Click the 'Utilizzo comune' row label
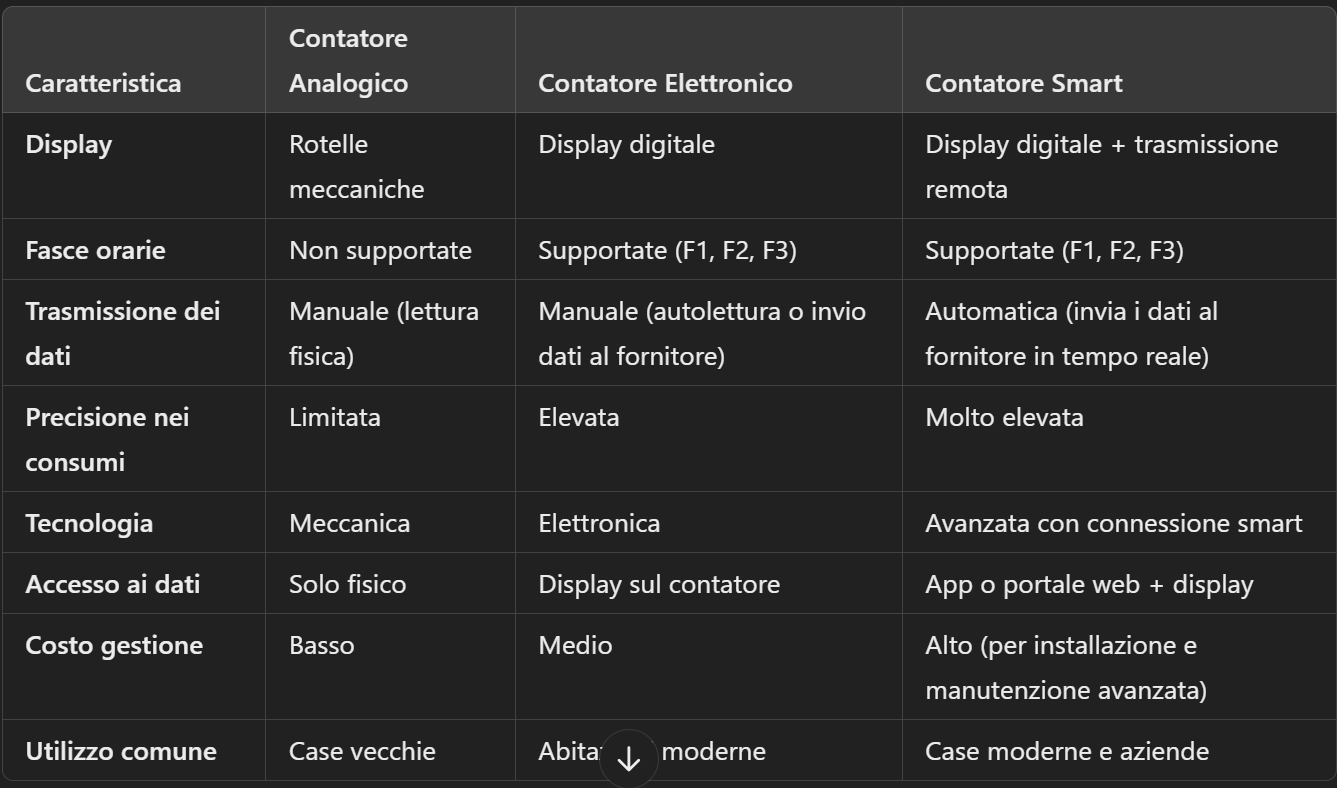Image resolution: width=1337 pixels, height=788 pixels. [121, 751]
